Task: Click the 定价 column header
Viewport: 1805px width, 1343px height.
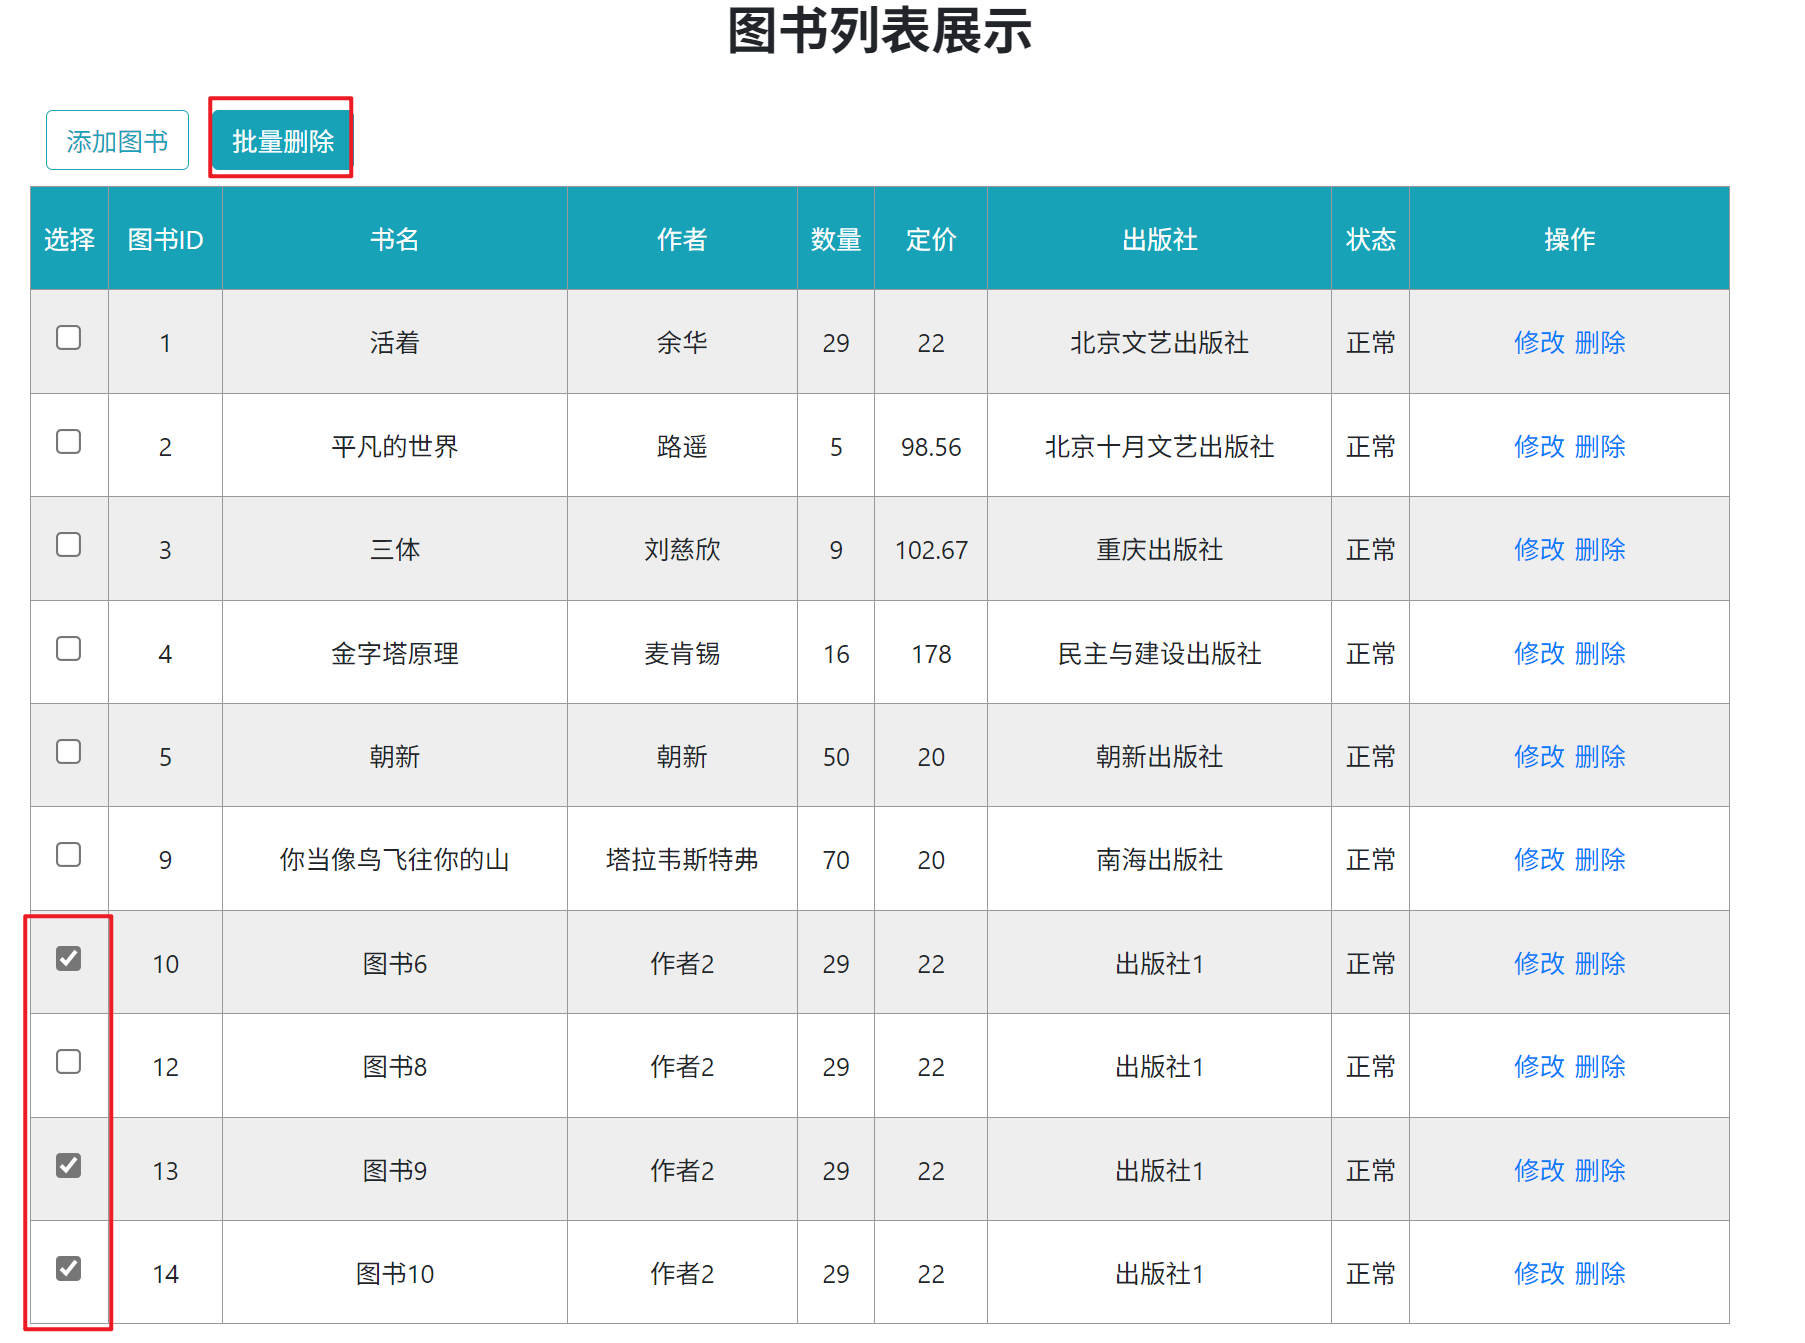Action: coord(931,239)
